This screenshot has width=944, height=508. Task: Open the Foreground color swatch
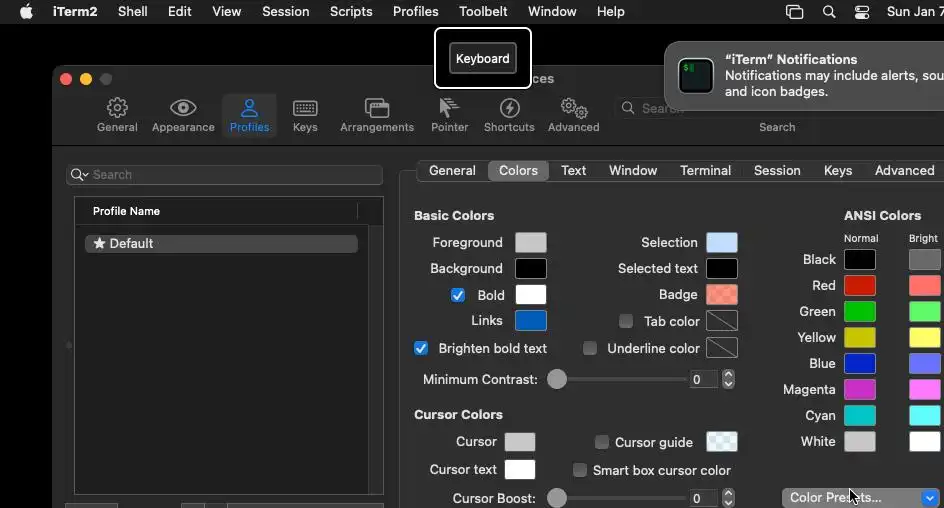click(x=531, y=243)
